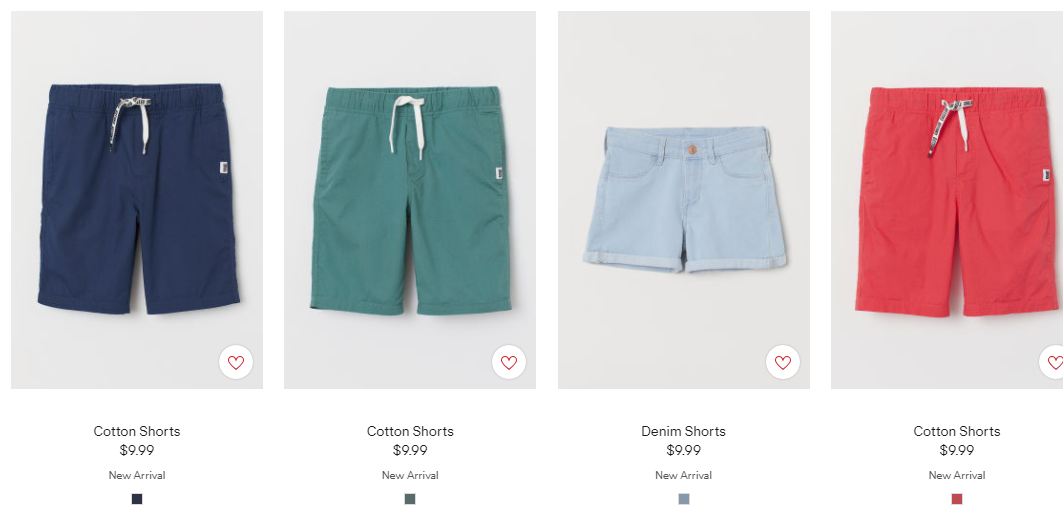Click New Arrival label under navy shorts

click(137, 475)
